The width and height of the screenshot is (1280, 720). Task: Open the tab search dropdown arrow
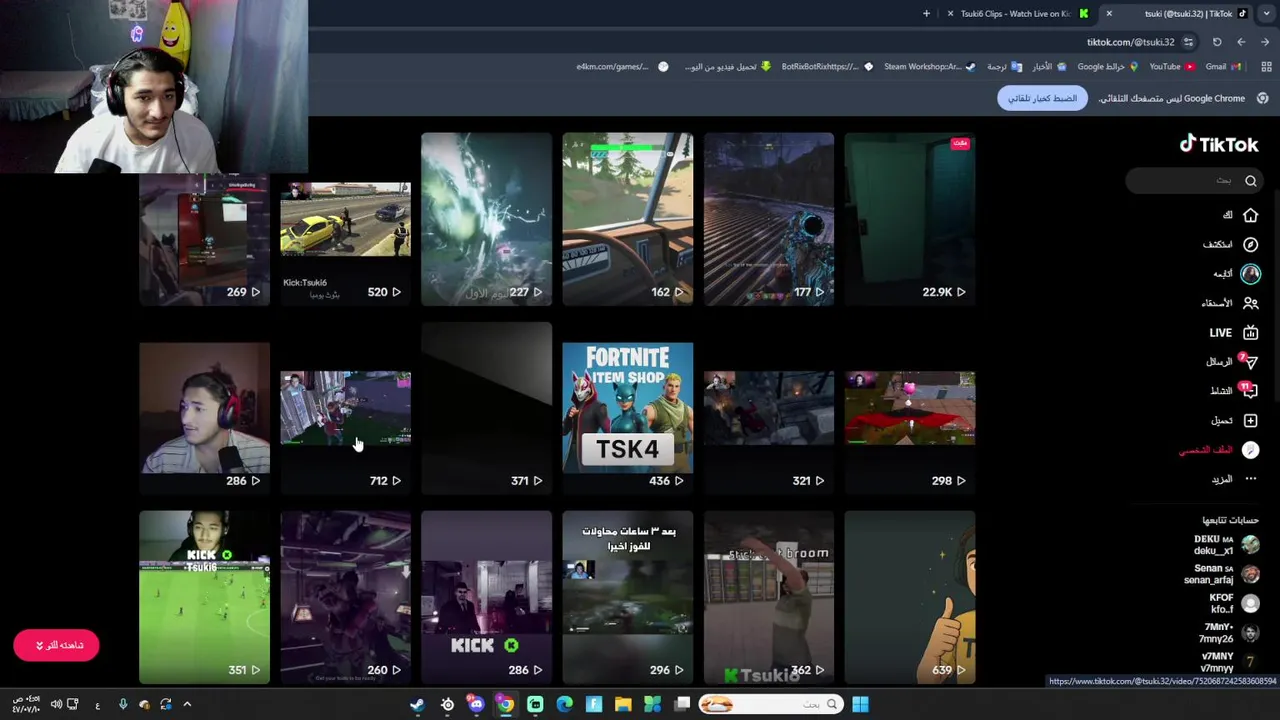coord(1267,14)
